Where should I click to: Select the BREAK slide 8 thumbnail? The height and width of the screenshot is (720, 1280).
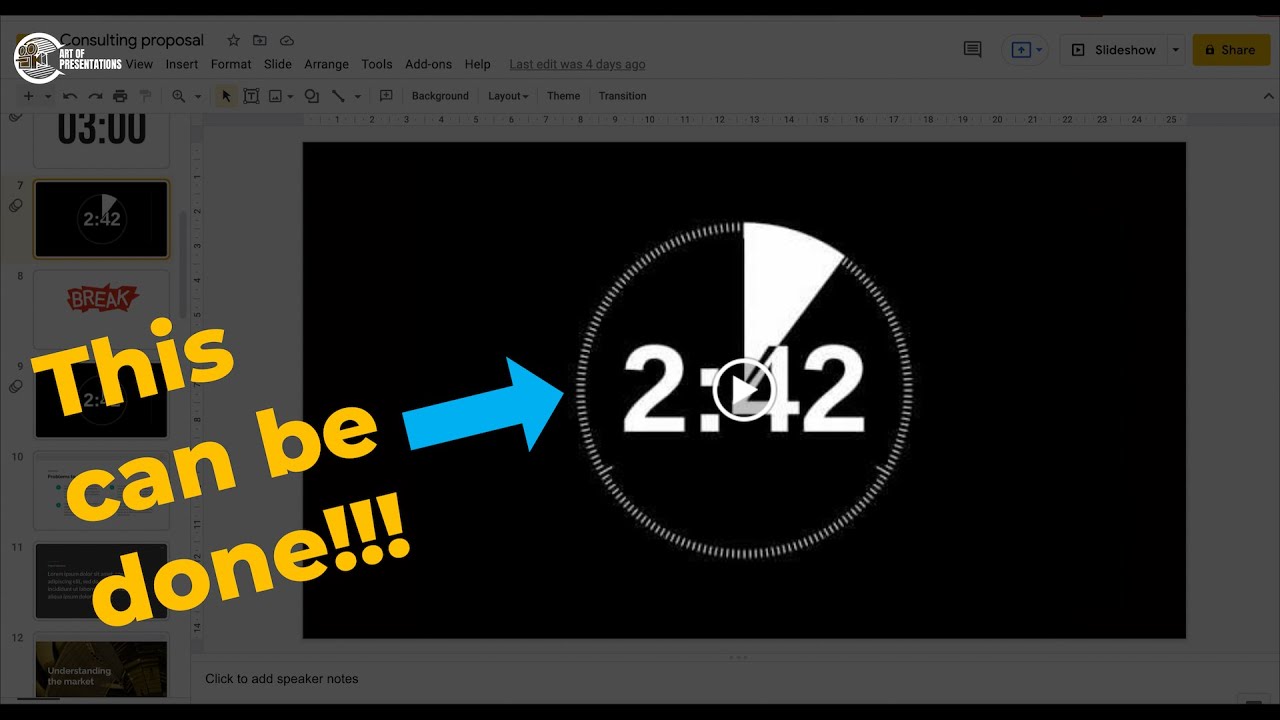[x=102, y=308]
